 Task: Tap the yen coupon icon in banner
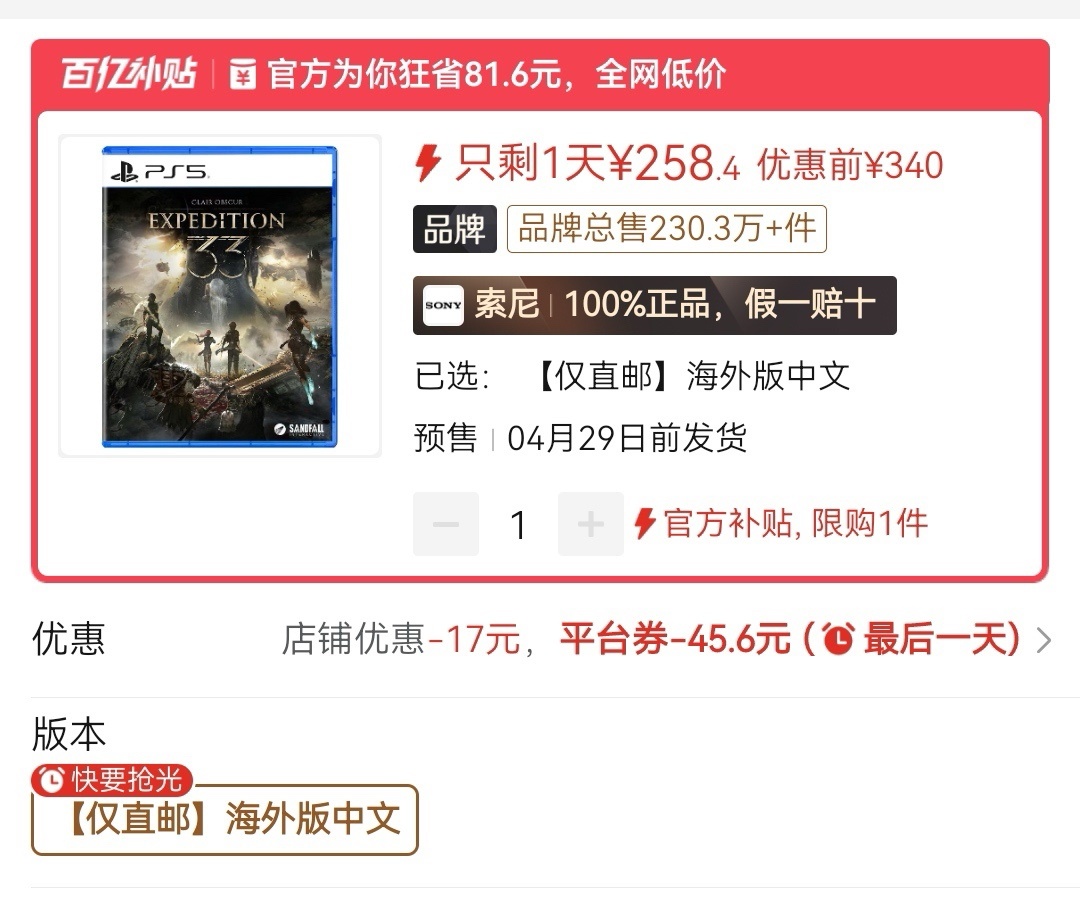tap(242, 74)
